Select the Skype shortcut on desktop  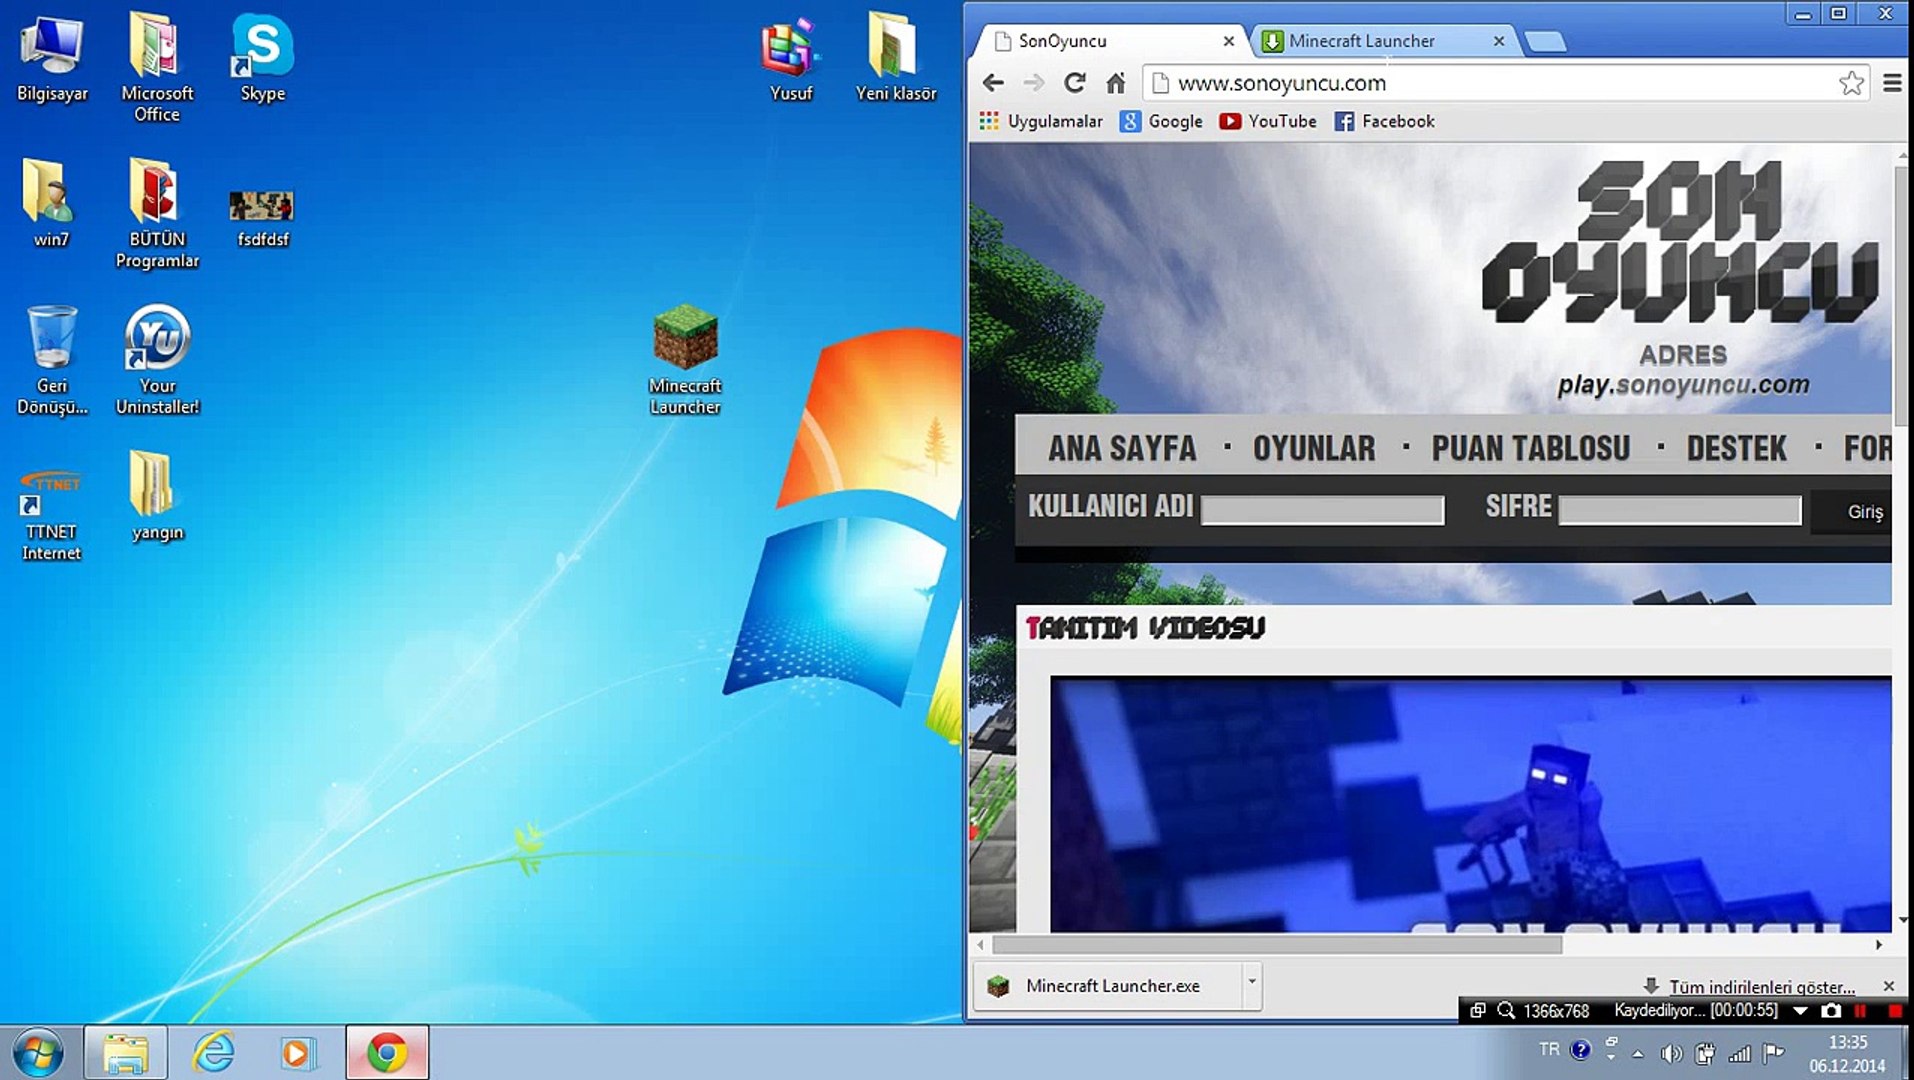click(263, 58)
